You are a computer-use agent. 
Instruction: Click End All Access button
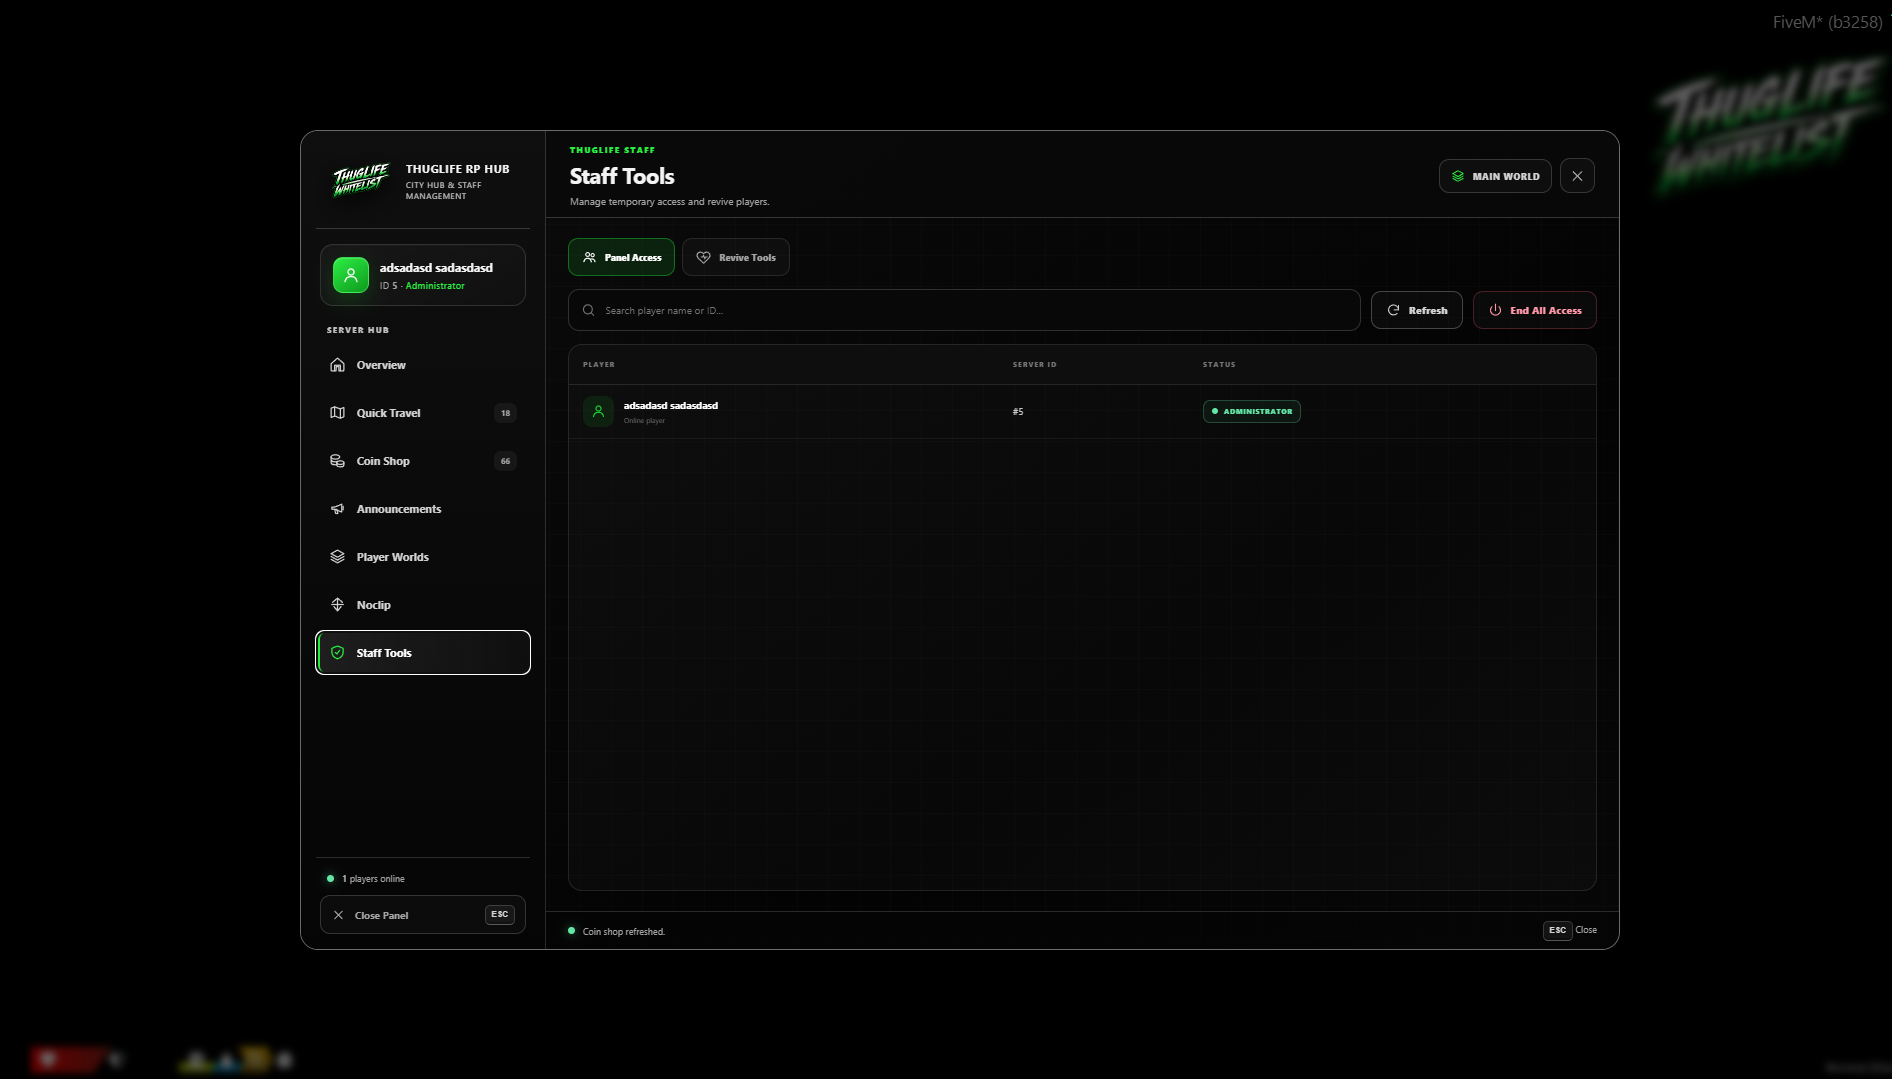1534,310
